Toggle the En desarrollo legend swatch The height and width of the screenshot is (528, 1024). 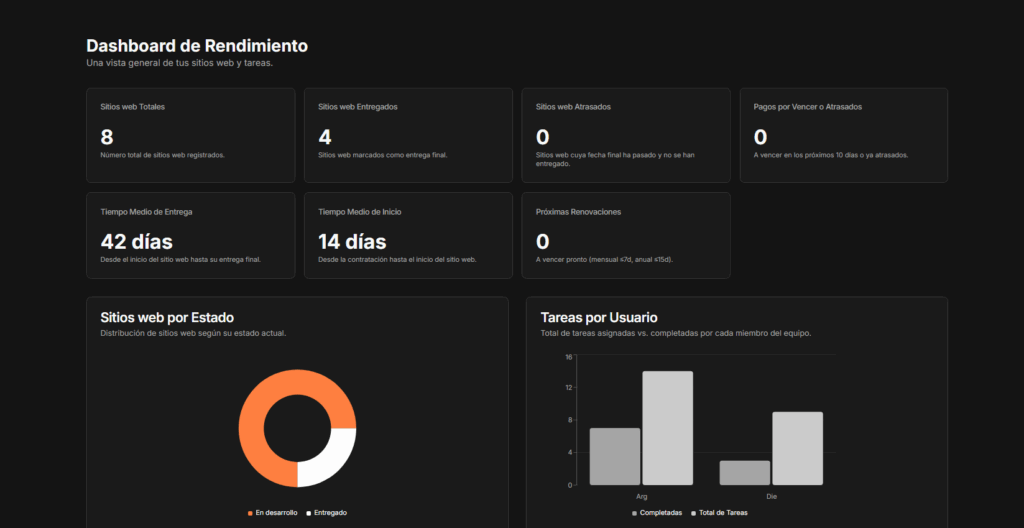click(250, 513)
